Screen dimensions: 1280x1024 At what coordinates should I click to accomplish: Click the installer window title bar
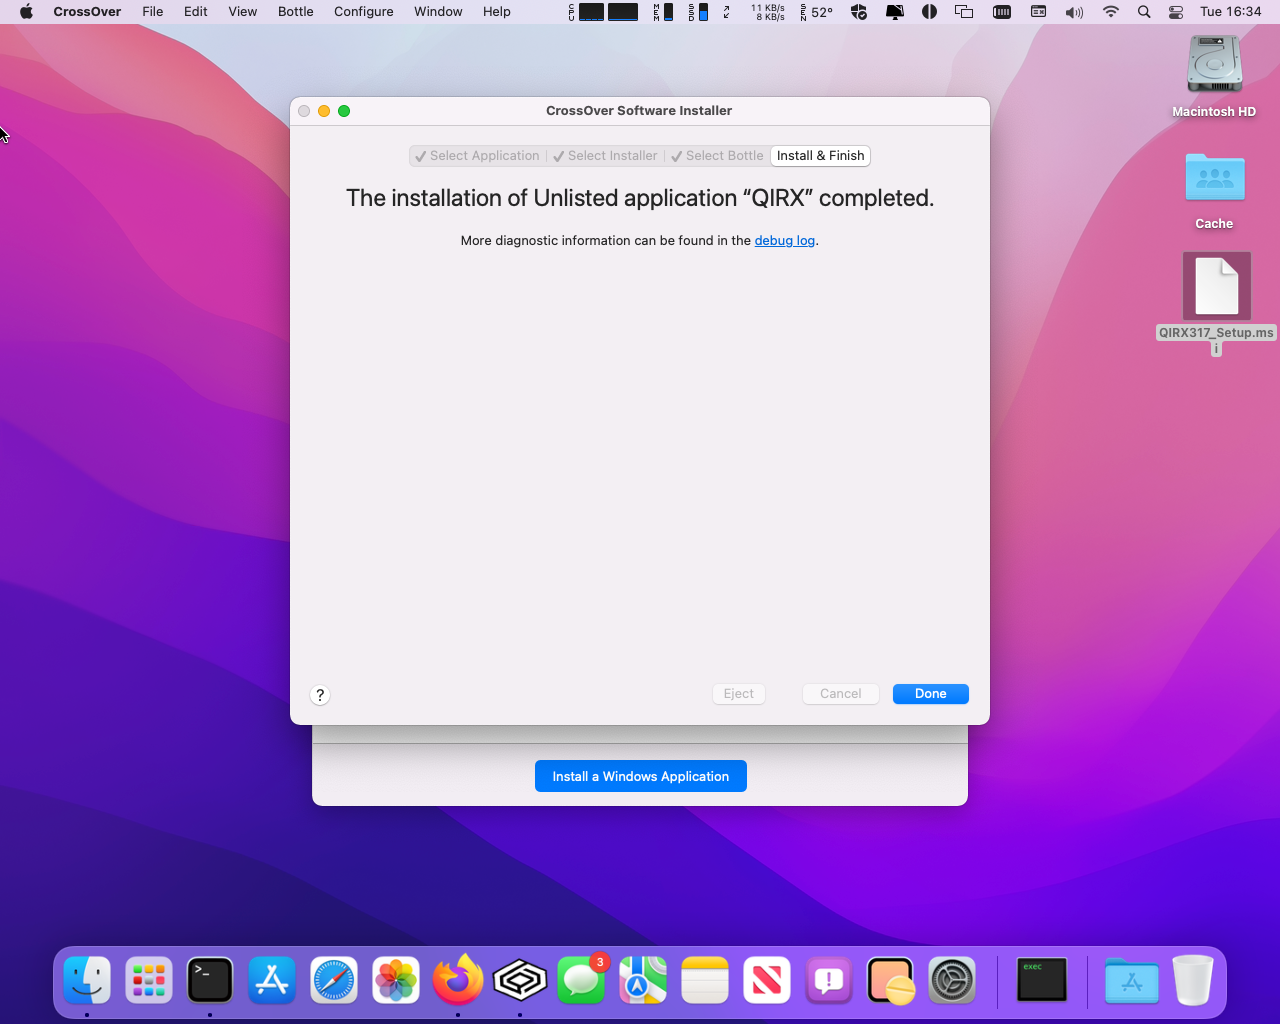(x=639, y=111)
